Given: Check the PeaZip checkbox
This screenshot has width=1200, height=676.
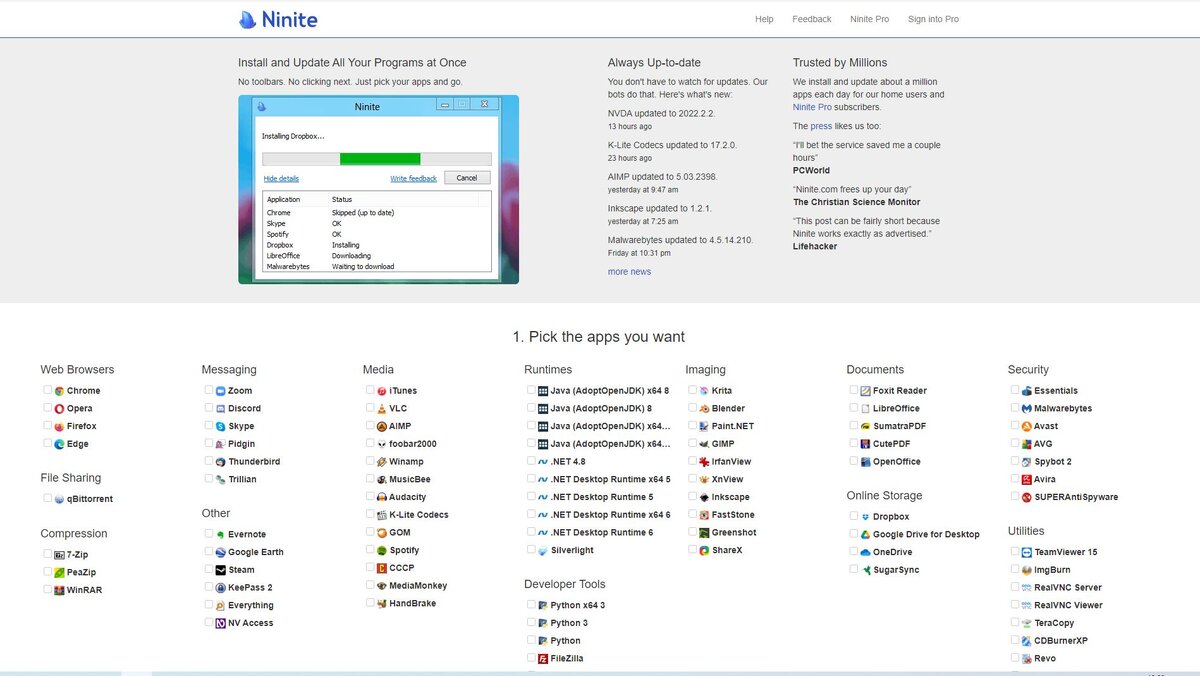Looking at the screenshot, I should [47, 572].
